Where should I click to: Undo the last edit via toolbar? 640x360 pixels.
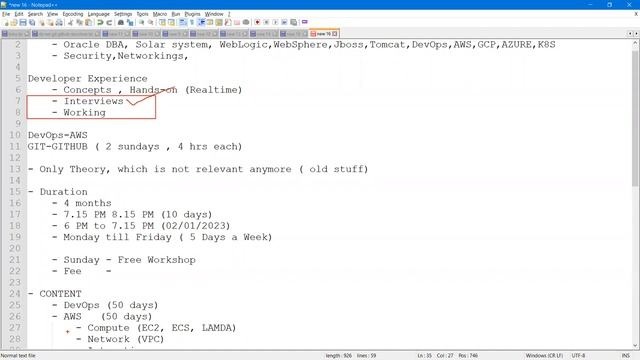pyautogui.click(x=100, y=22)
